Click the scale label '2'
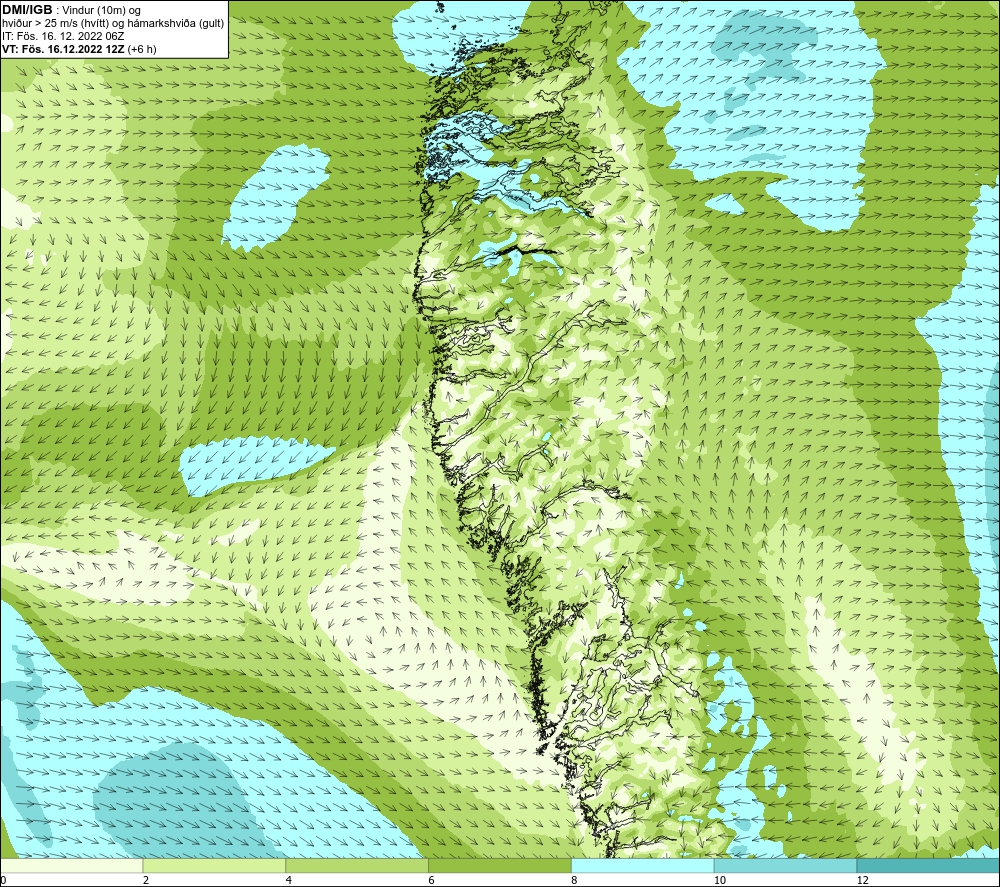 (x=146, y=880)
